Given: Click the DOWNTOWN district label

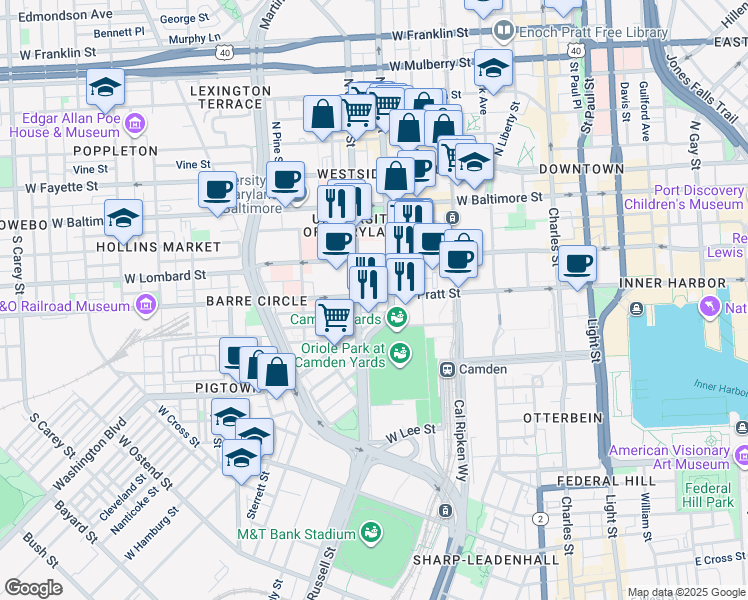Looking at the screenshot, I should click(582, 169).
